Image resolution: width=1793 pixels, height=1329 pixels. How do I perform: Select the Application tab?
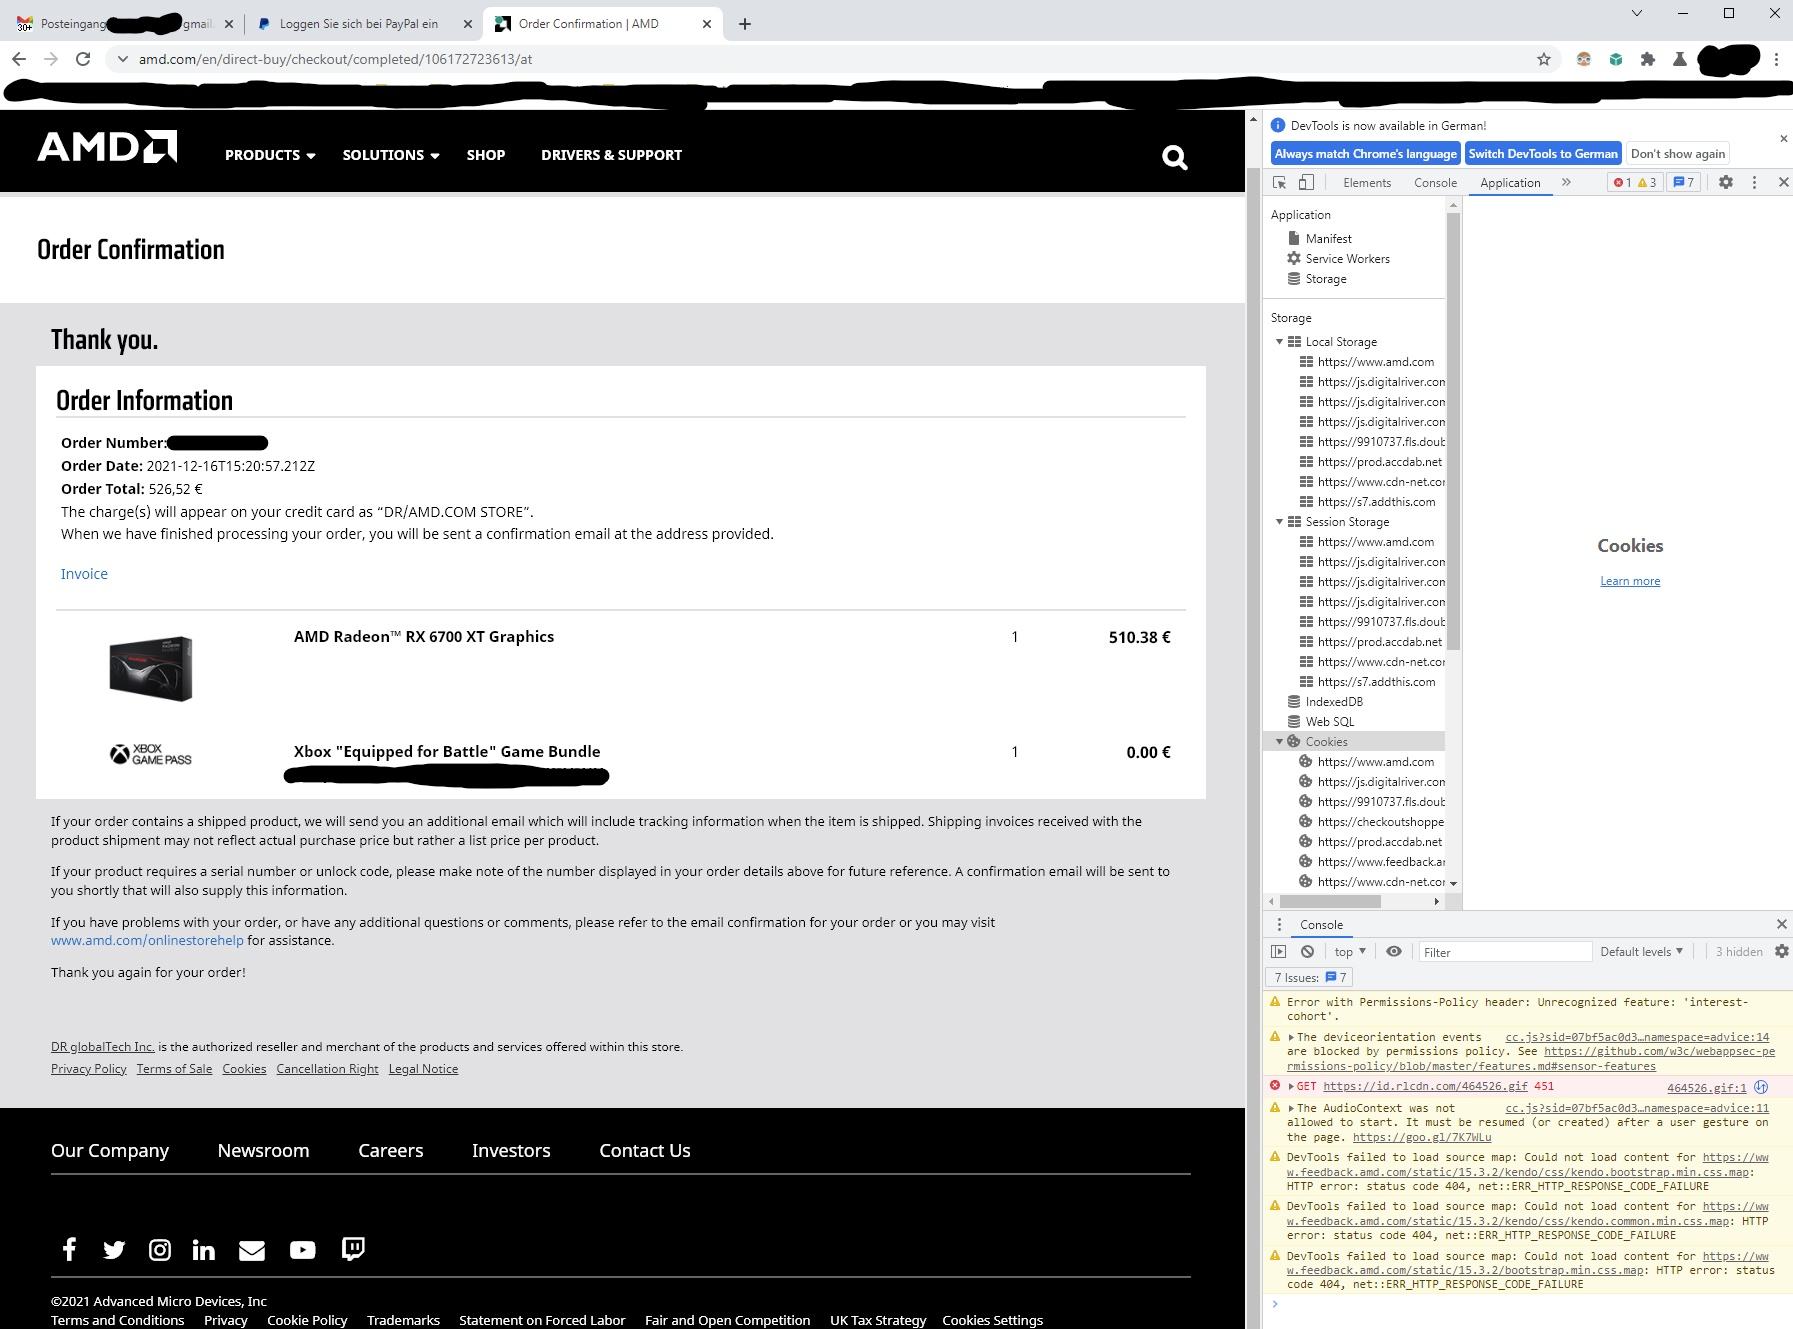point(1510,182)
